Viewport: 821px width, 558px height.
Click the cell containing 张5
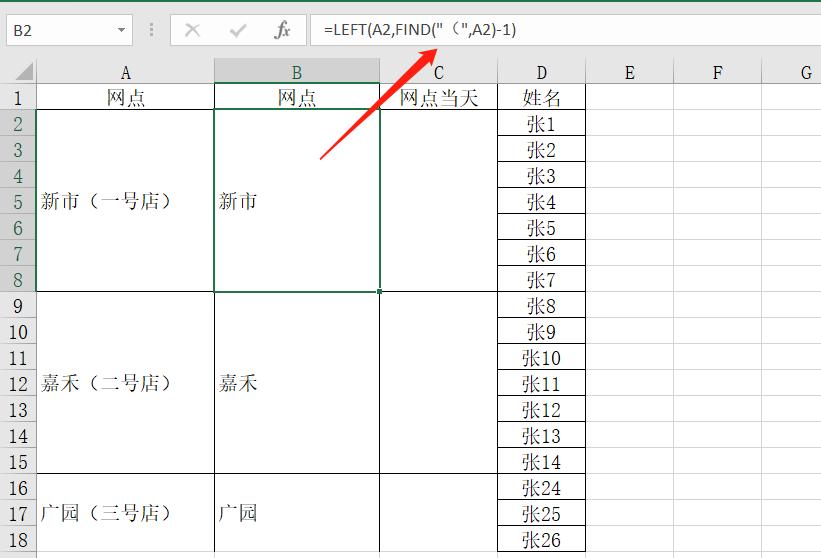(541, 227)
